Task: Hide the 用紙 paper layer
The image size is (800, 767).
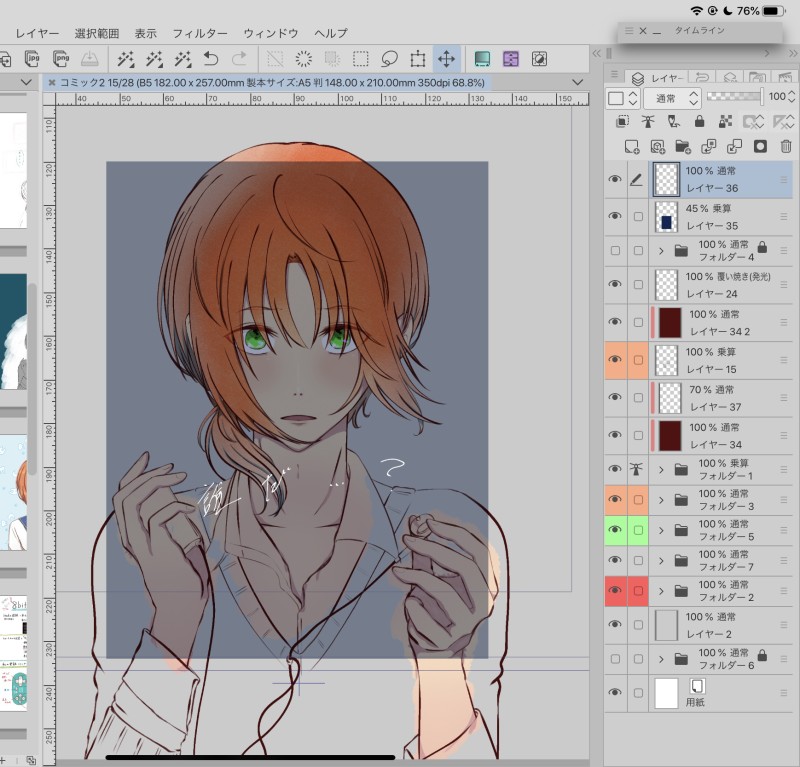Action: pos(615,692)
